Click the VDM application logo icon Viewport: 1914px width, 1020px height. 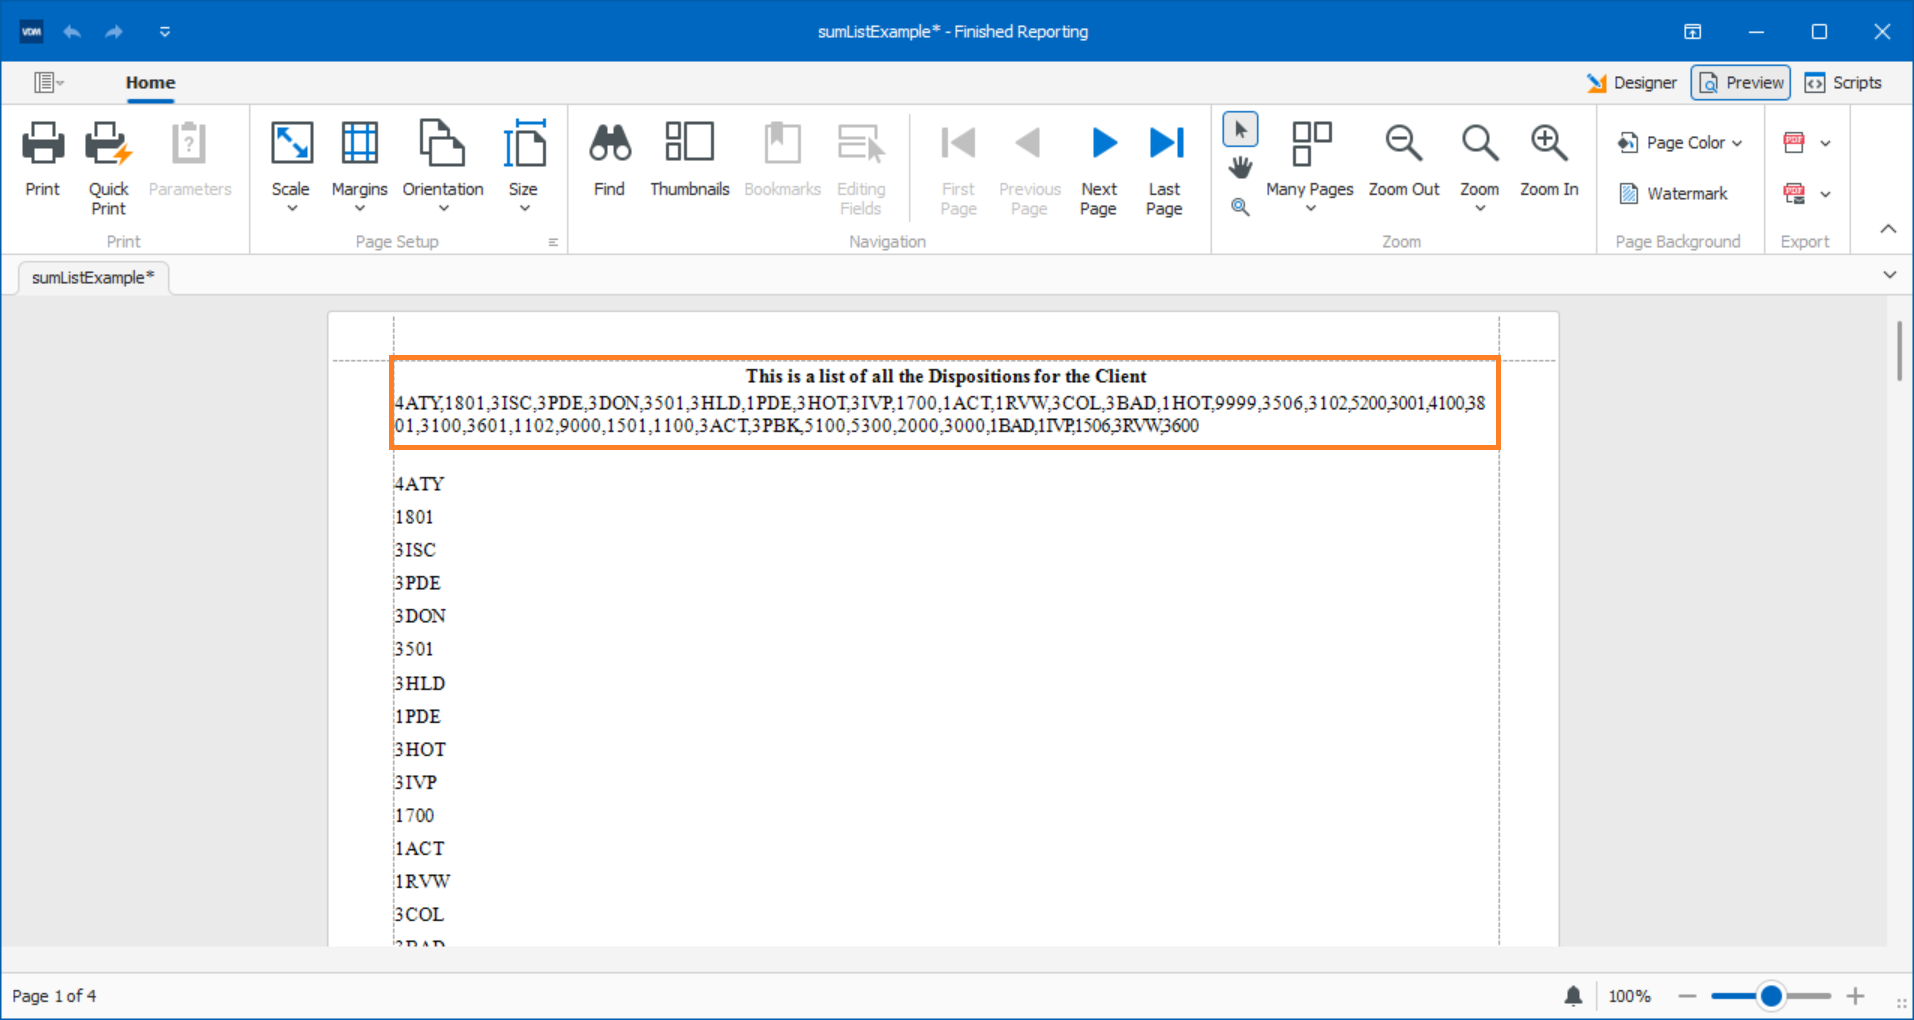[x=31, y=31]
